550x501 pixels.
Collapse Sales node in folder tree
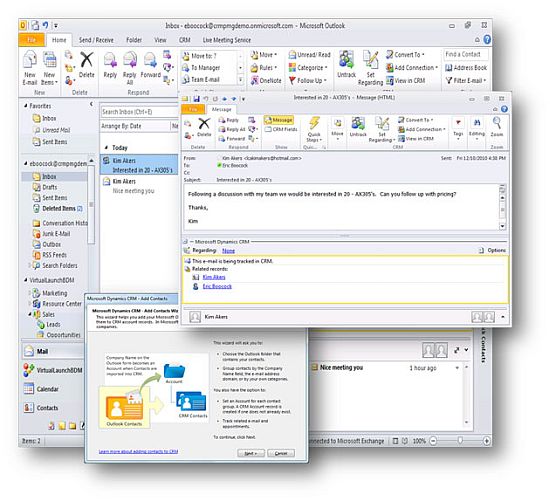point(30,314)
